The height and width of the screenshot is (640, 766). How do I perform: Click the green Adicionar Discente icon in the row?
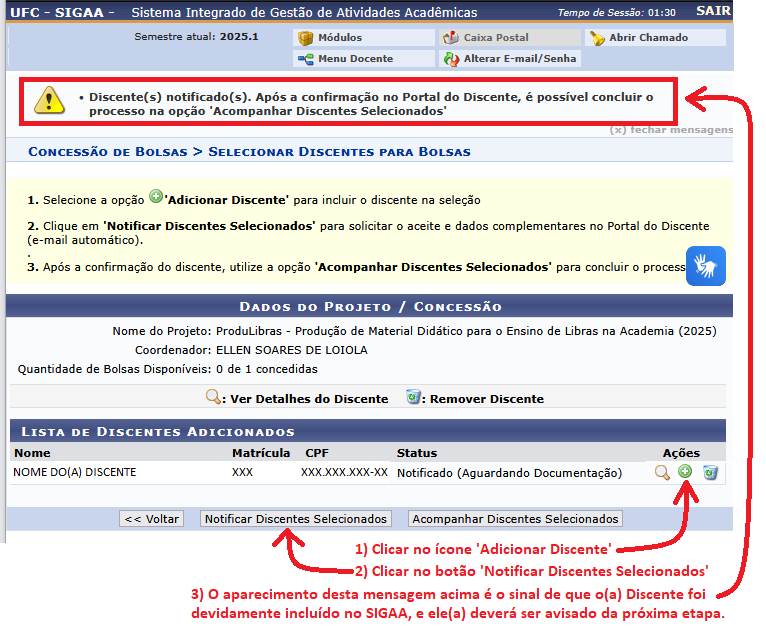685,472
